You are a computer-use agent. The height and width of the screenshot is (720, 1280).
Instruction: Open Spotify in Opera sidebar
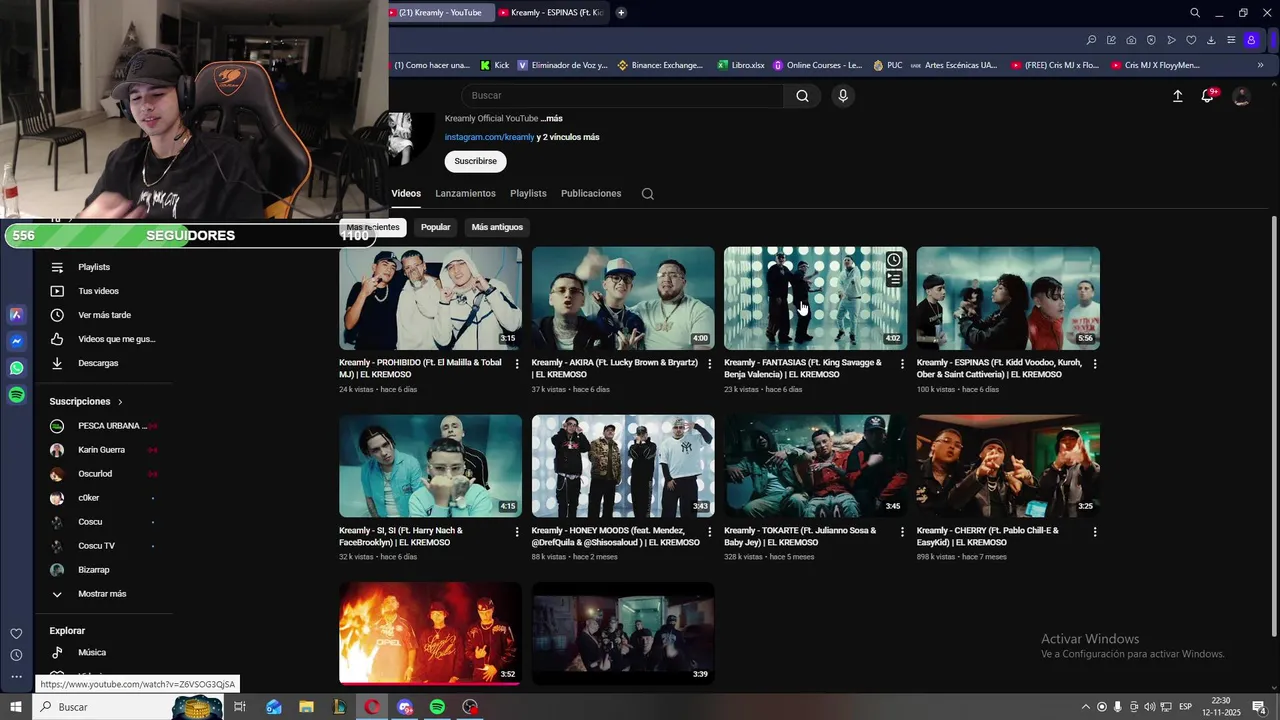[16, 395]
